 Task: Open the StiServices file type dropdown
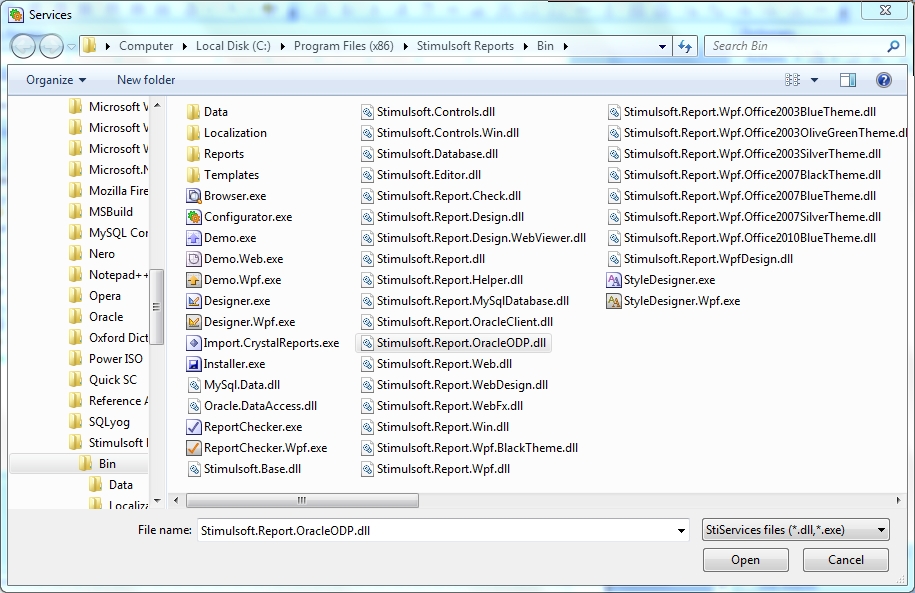tap(796, 530)
